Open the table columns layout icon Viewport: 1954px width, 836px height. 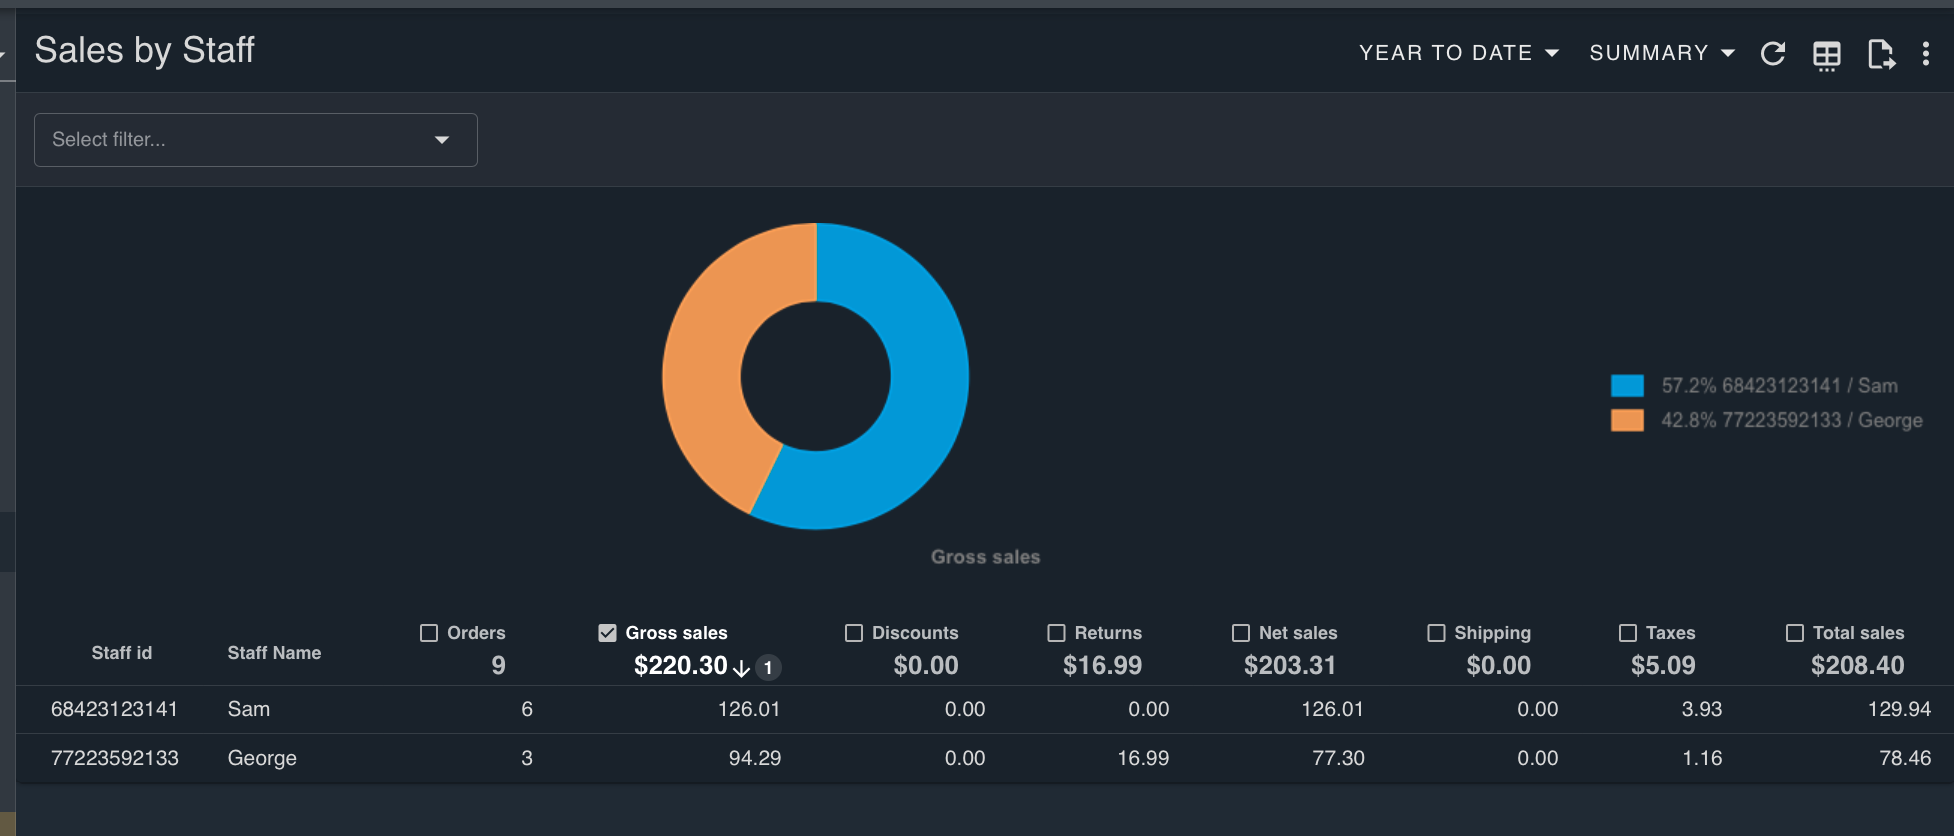click(x=1826, y=55)
